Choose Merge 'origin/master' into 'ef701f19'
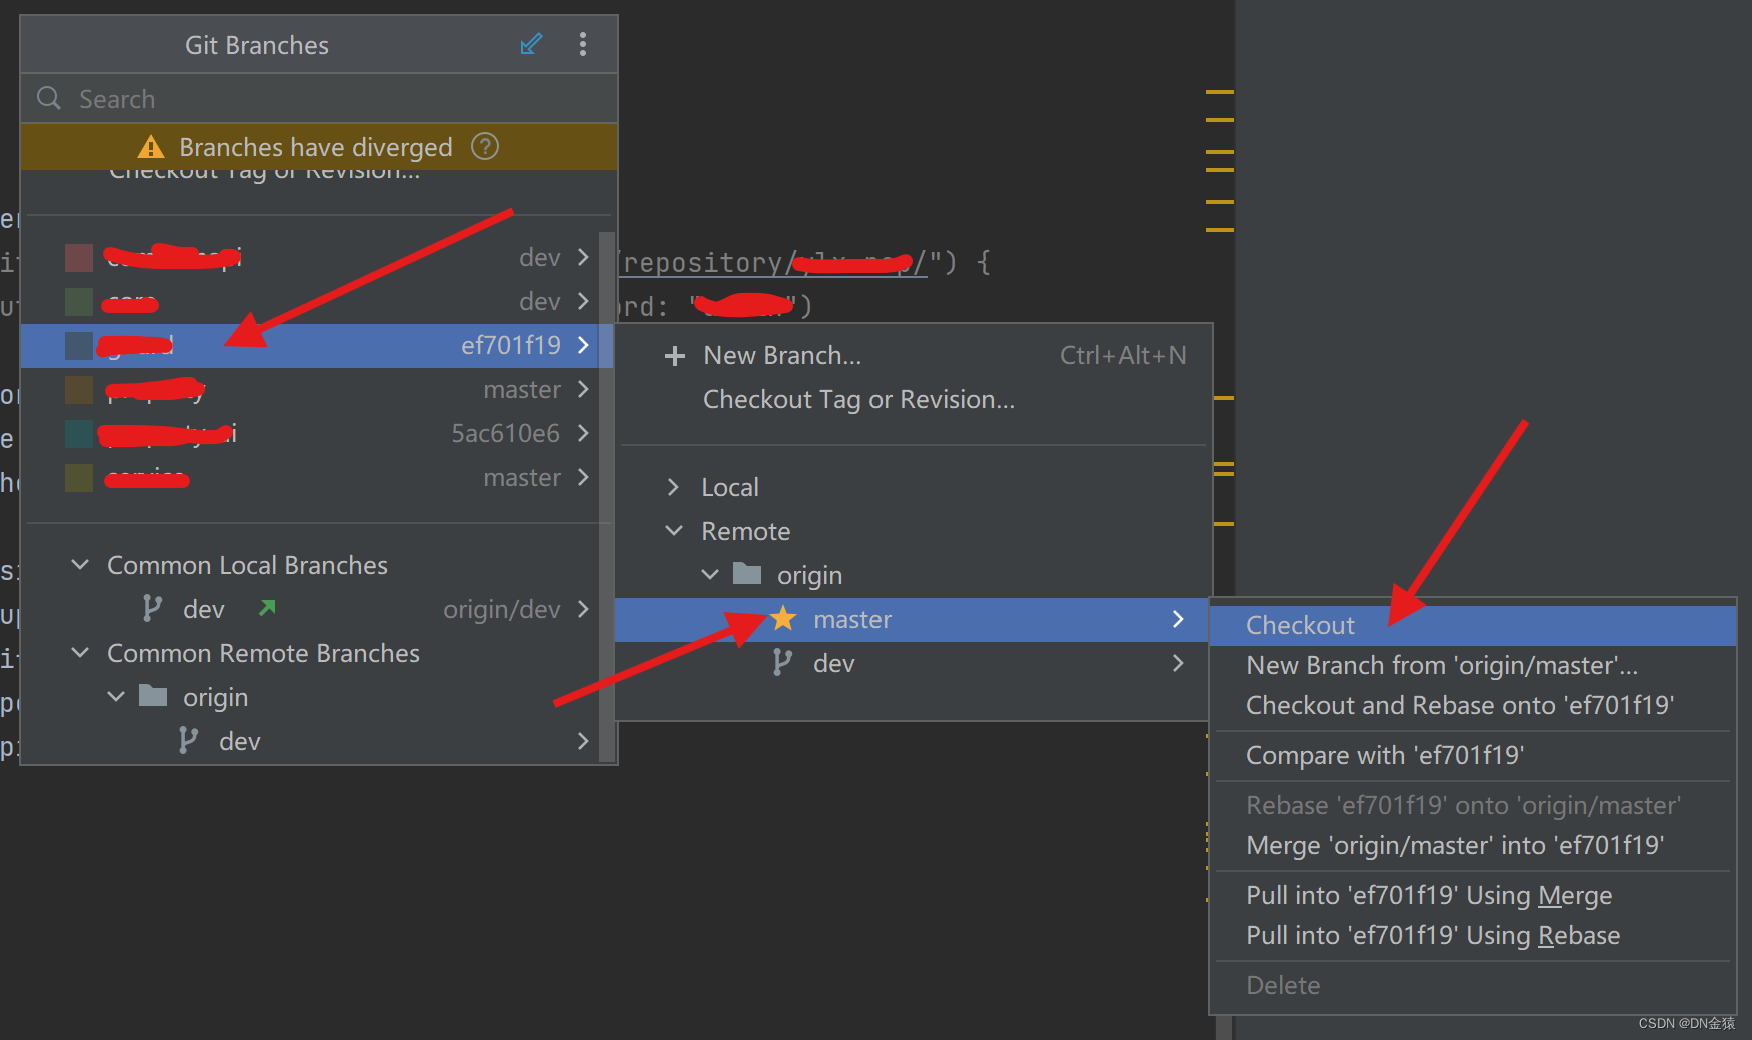The width and height of the screenshot is (1752, 1040). (1472, 845)
